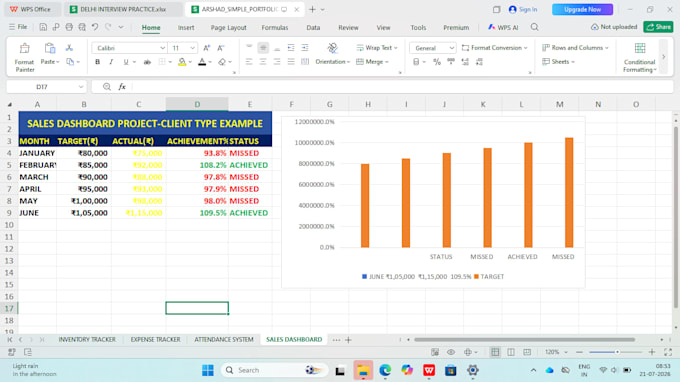The width and height of the screenshot is (680, 382).
Task: Click the clear formatting eraser icon
Action: tap(222, 62)
